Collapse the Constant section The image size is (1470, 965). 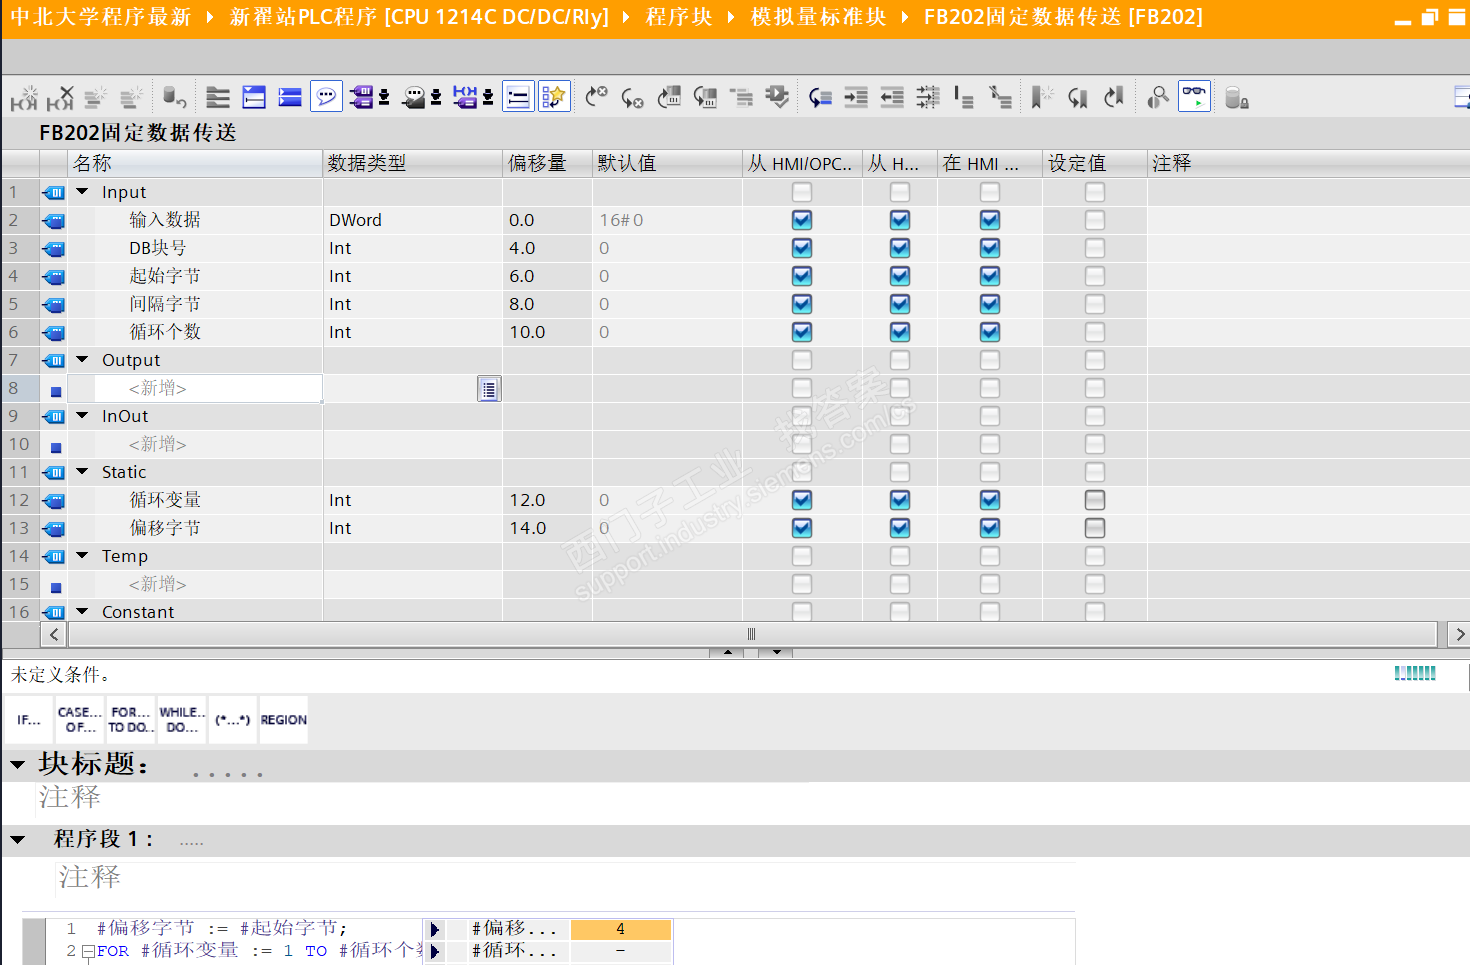pyautogui.click(x=83, y=611)
